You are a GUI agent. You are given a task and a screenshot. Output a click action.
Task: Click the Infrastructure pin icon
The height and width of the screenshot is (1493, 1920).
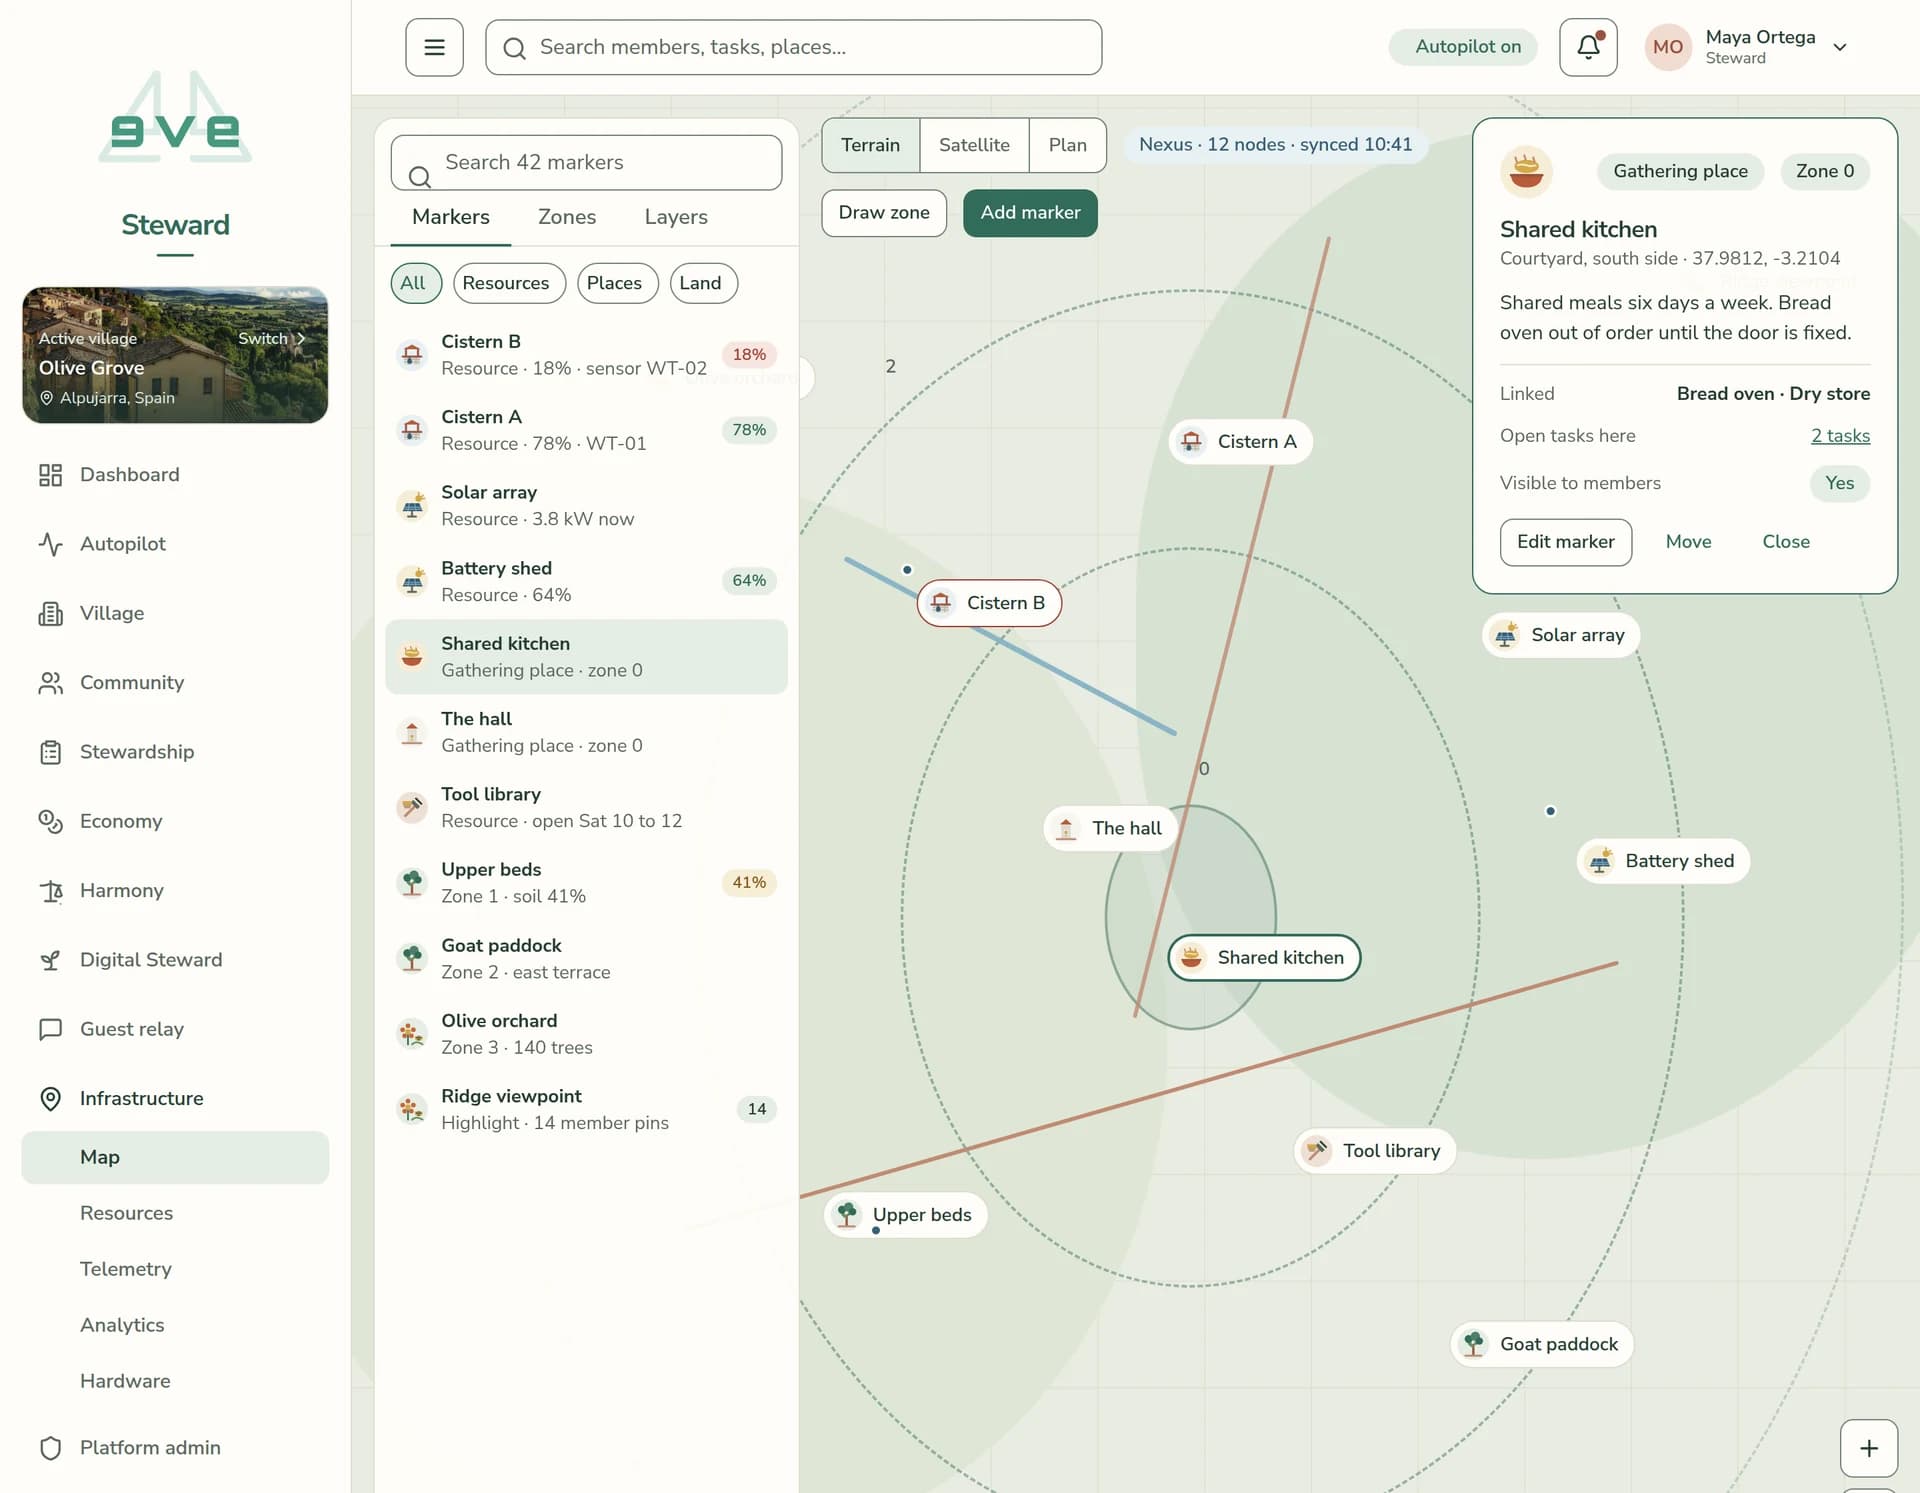click(x=51, y=1099)
